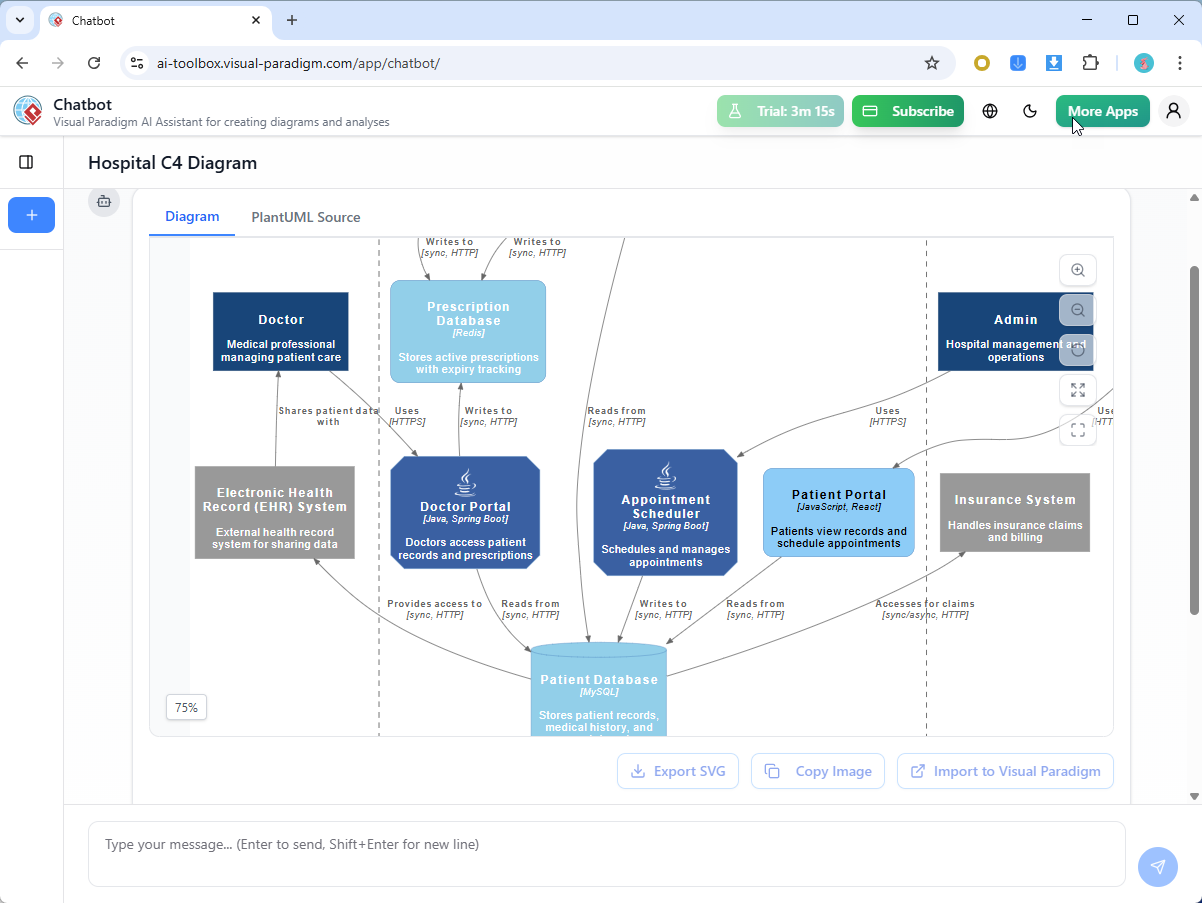Open the language selector globe icon
This screenshot has height=903, width=1202.
(x=989, y=111)
